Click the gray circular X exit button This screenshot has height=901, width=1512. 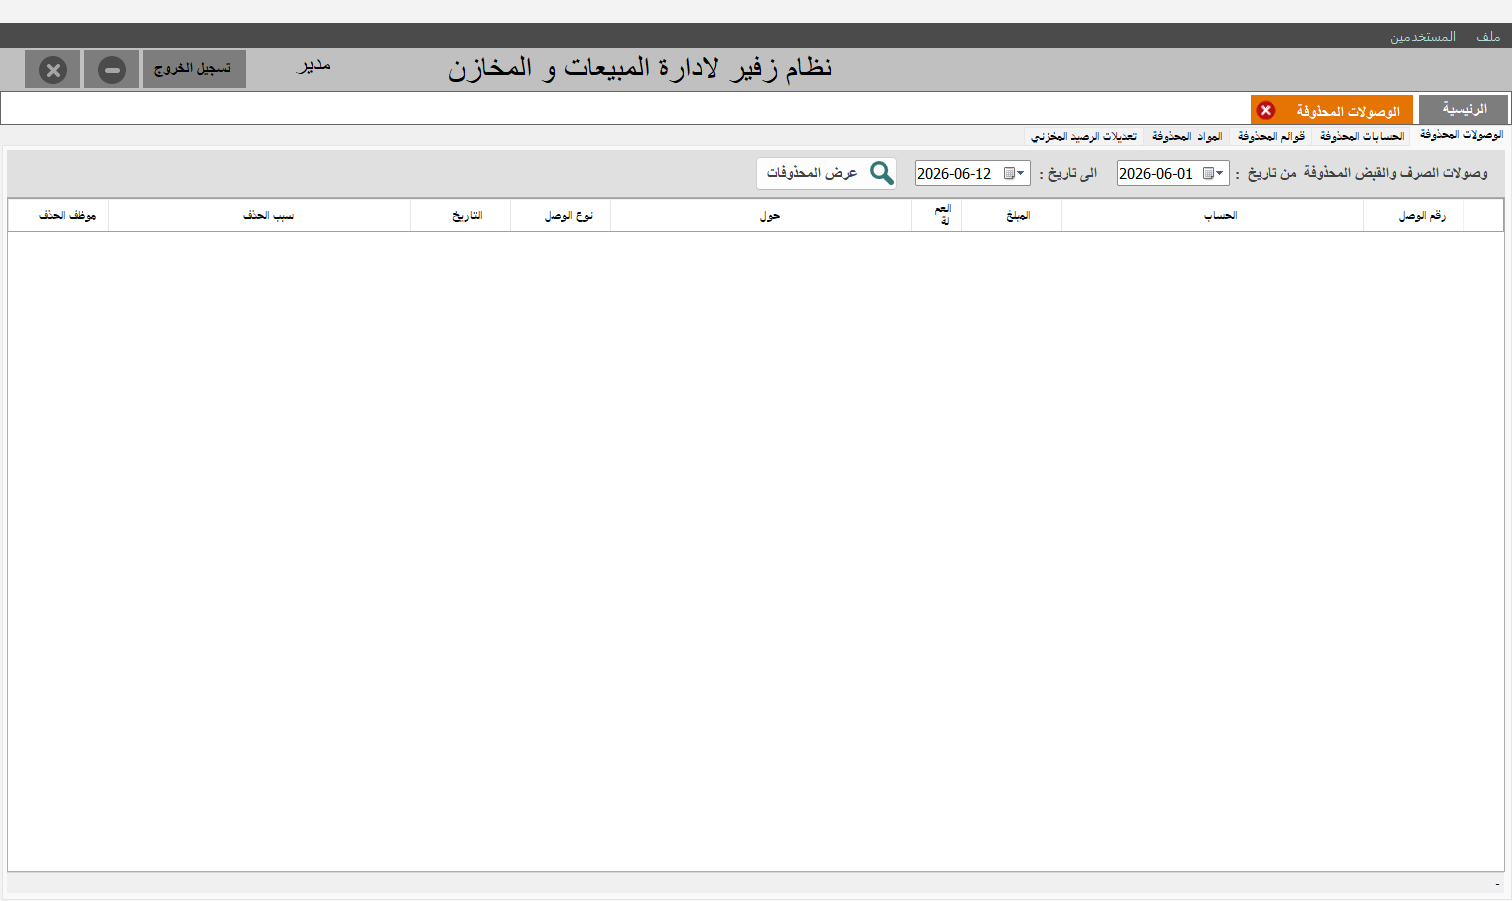[x=53, y=70]
